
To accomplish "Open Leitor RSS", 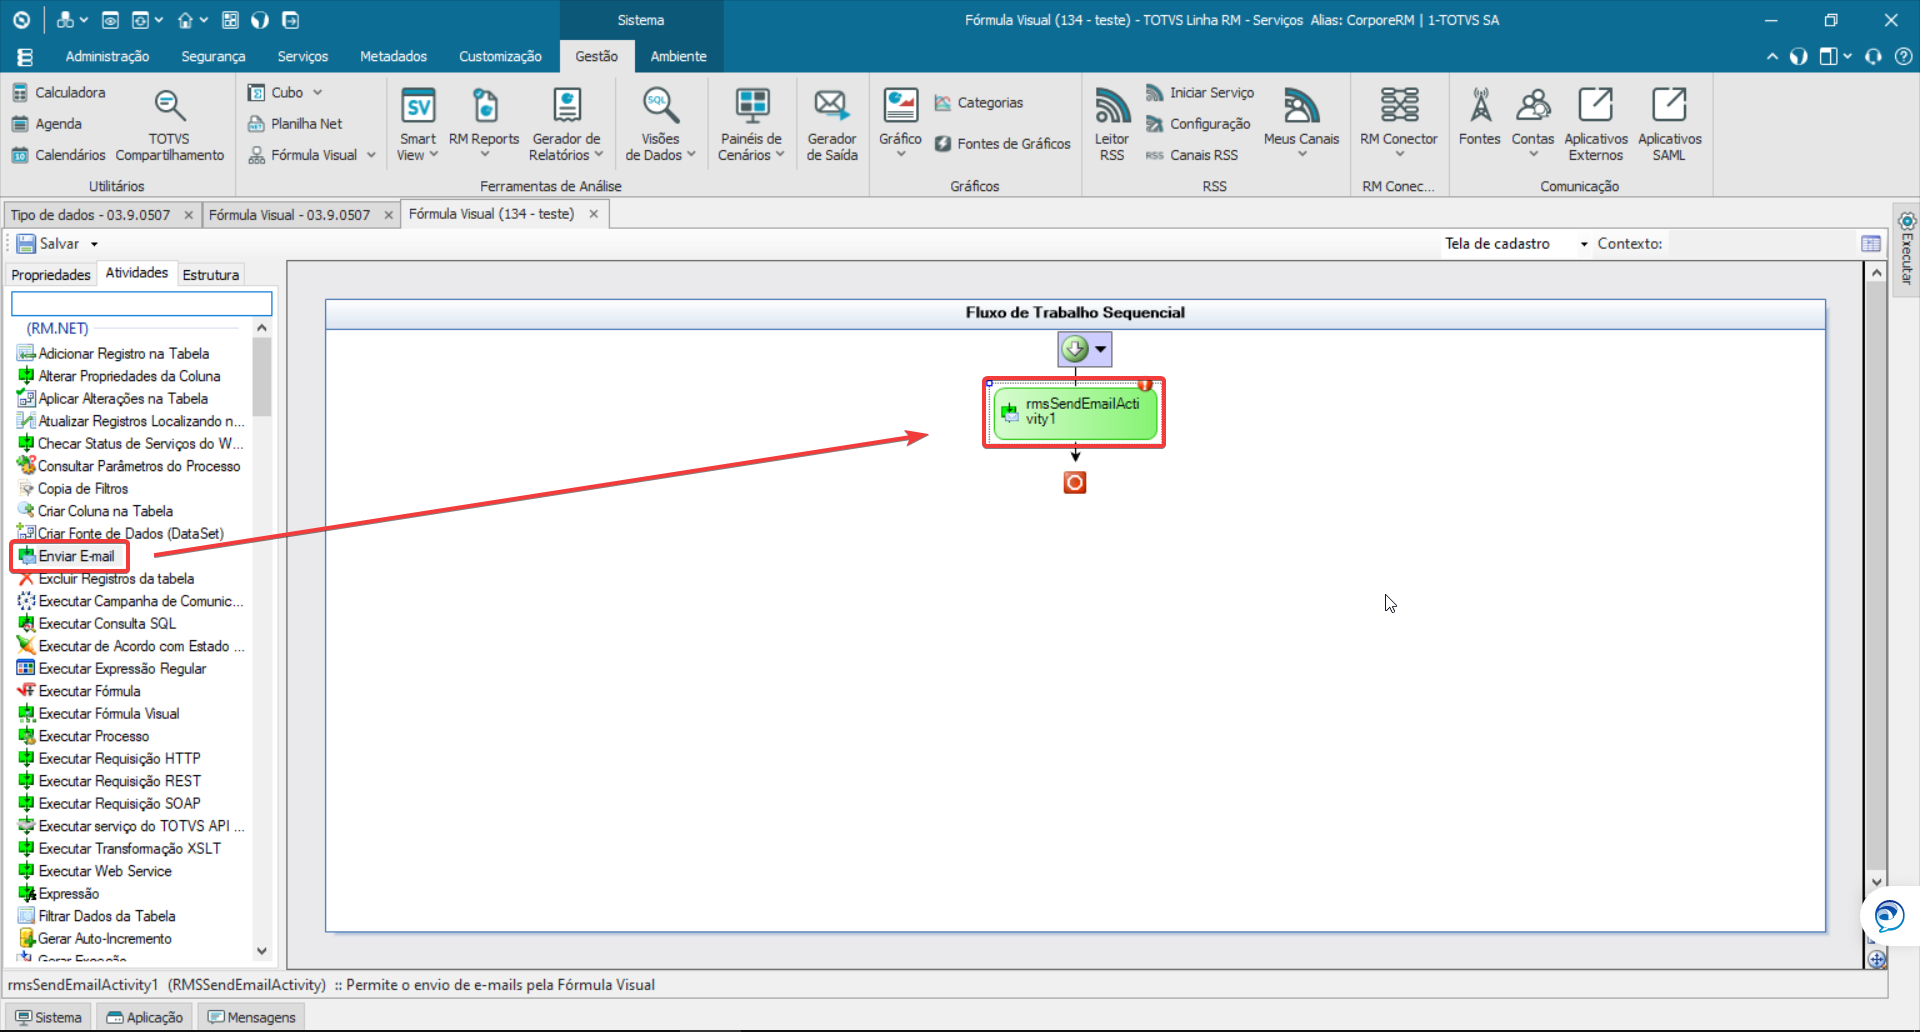I will pyautogui.click(x=1112, y=125).
